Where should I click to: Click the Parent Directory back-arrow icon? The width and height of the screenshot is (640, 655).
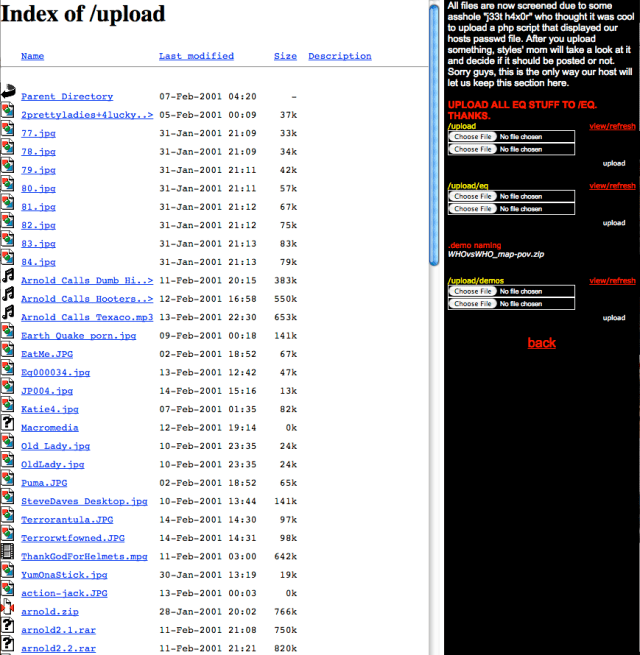point(8,94)
